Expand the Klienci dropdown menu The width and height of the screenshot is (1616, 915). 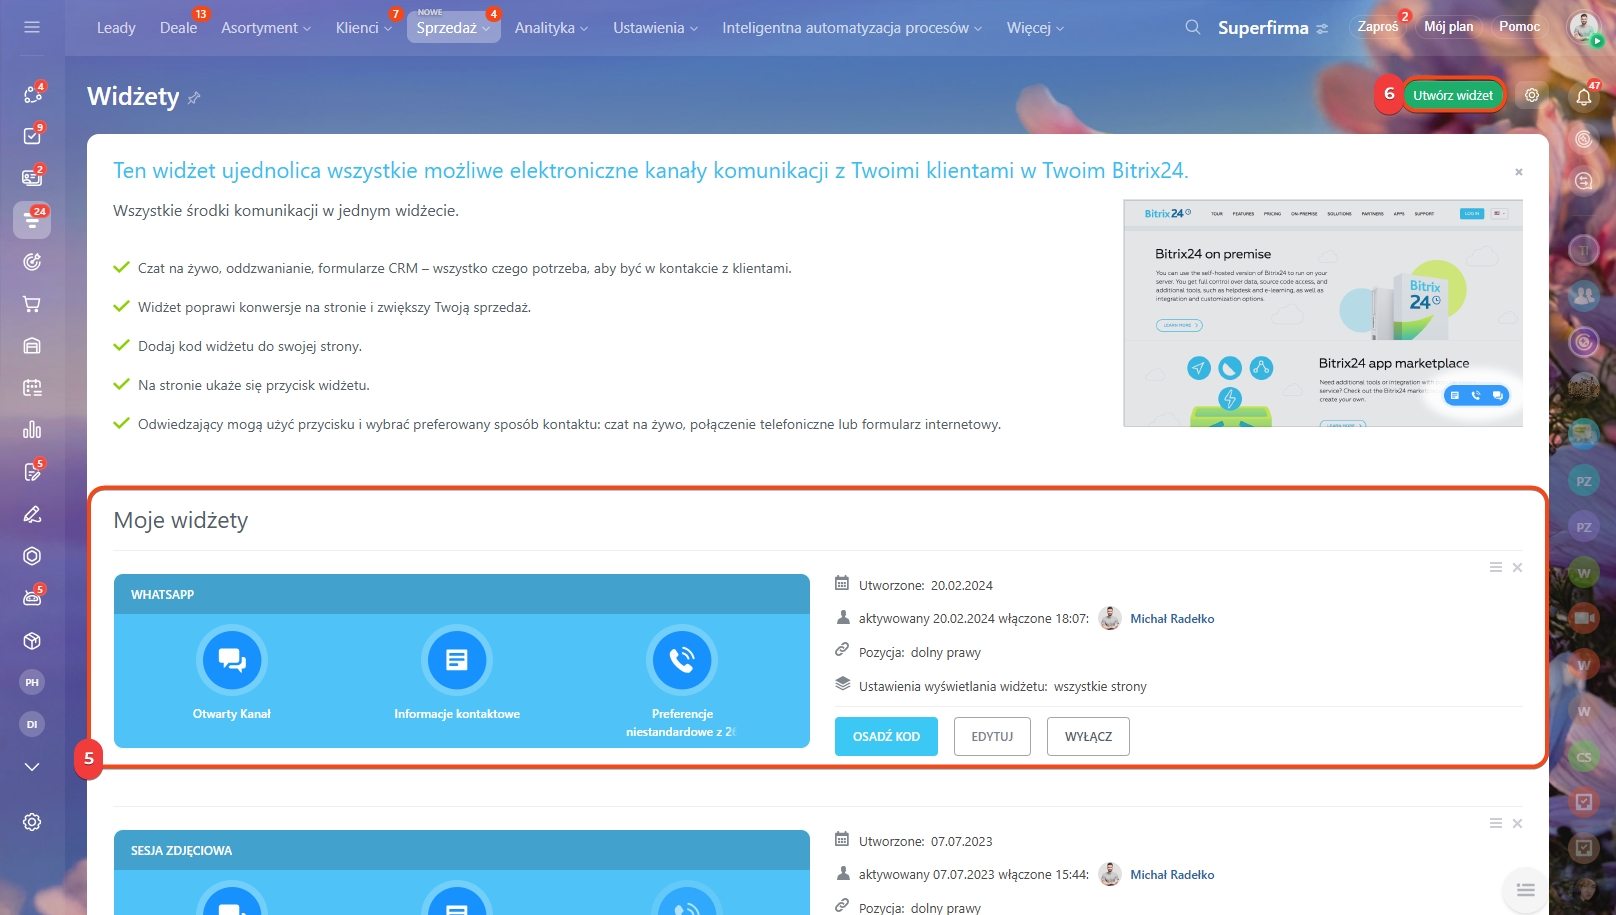[x=364, y=27]
